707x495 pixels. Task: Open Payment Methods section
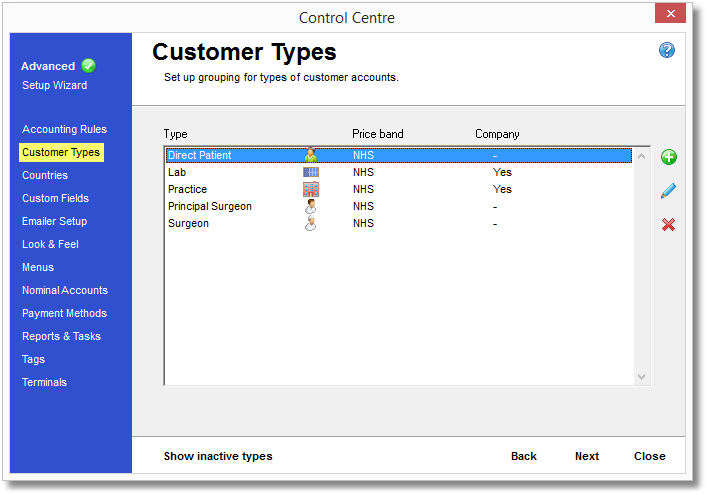pyautogui.click(x=64, y=313)
